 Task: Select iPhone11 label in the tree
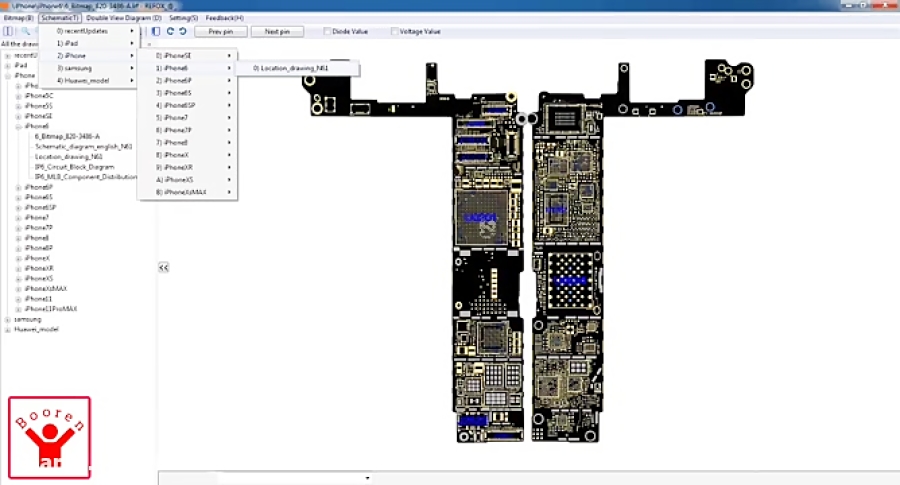click(x=38, y=298)
